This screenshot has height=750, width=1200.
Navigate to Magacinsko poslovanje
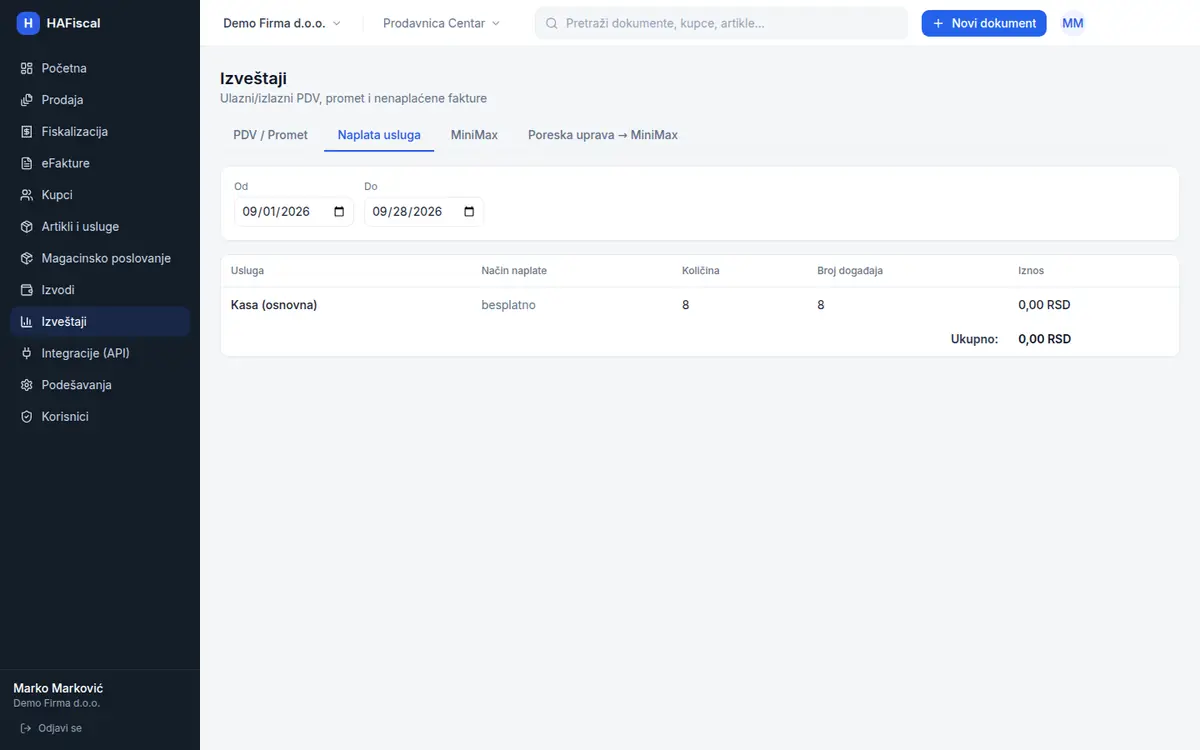click(100, 258)
